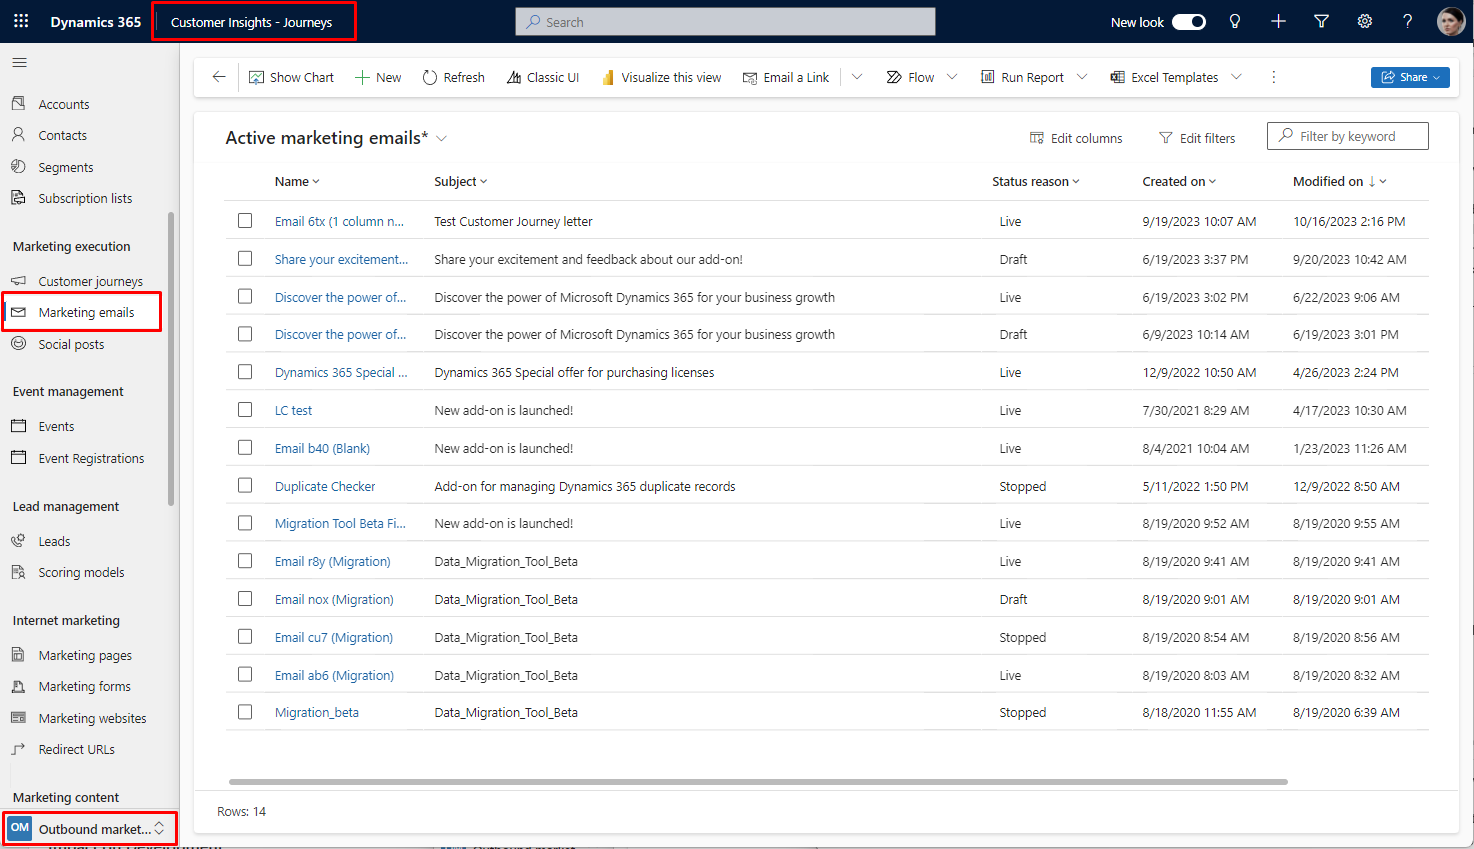Choose Visualize this view
Screen dimensions: 1474x849
(661, 77)
